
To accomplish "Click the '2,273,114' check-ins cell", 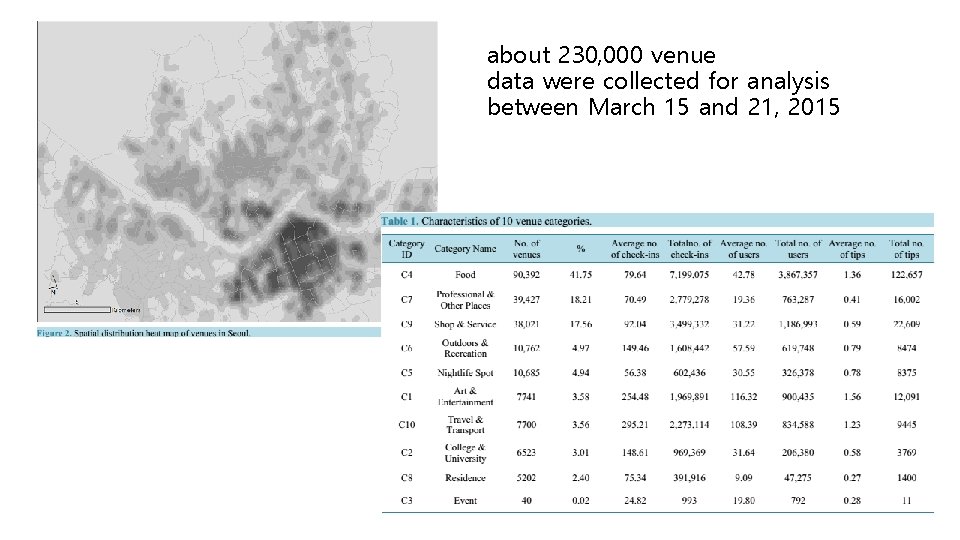I will click(689, 424).
